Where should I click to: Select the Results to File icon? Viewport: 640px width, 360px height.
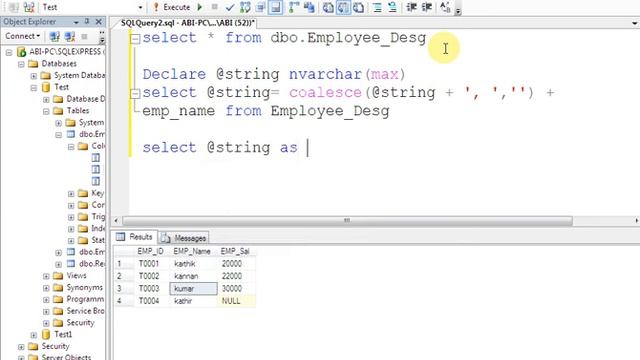[x=359, y=7]
